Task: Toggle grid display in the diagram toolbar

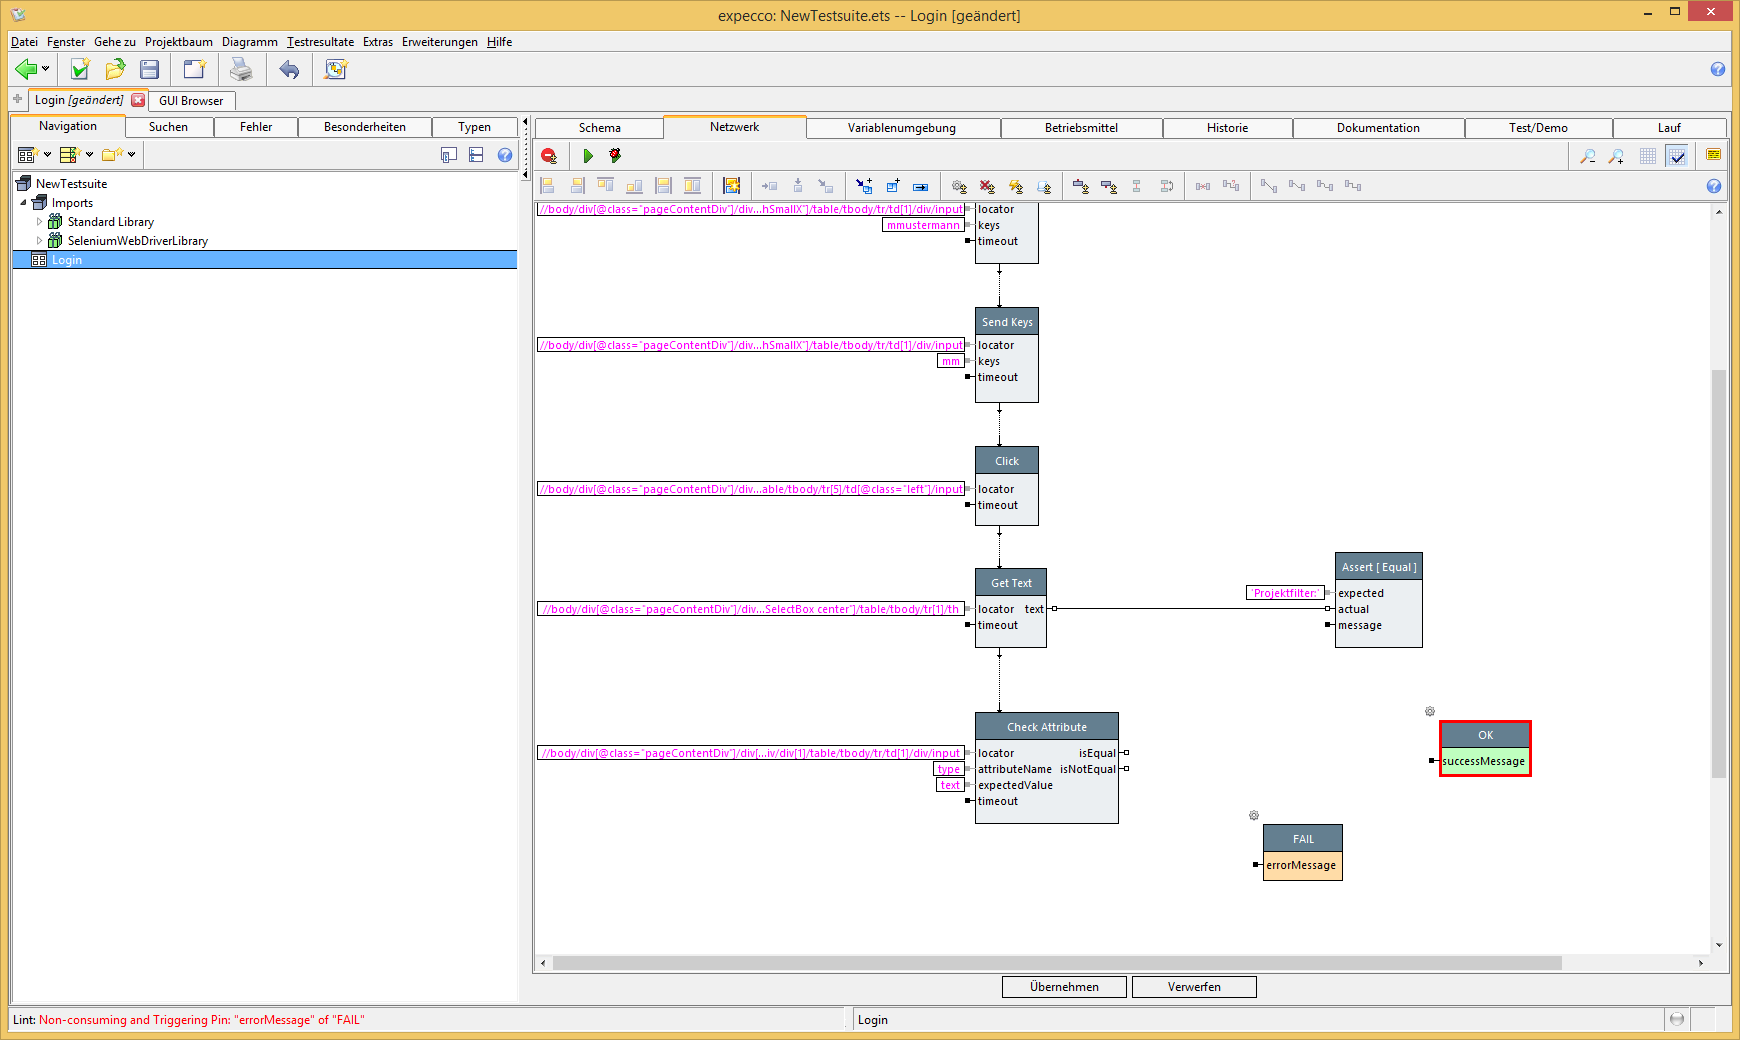Action: (1648, 156)
